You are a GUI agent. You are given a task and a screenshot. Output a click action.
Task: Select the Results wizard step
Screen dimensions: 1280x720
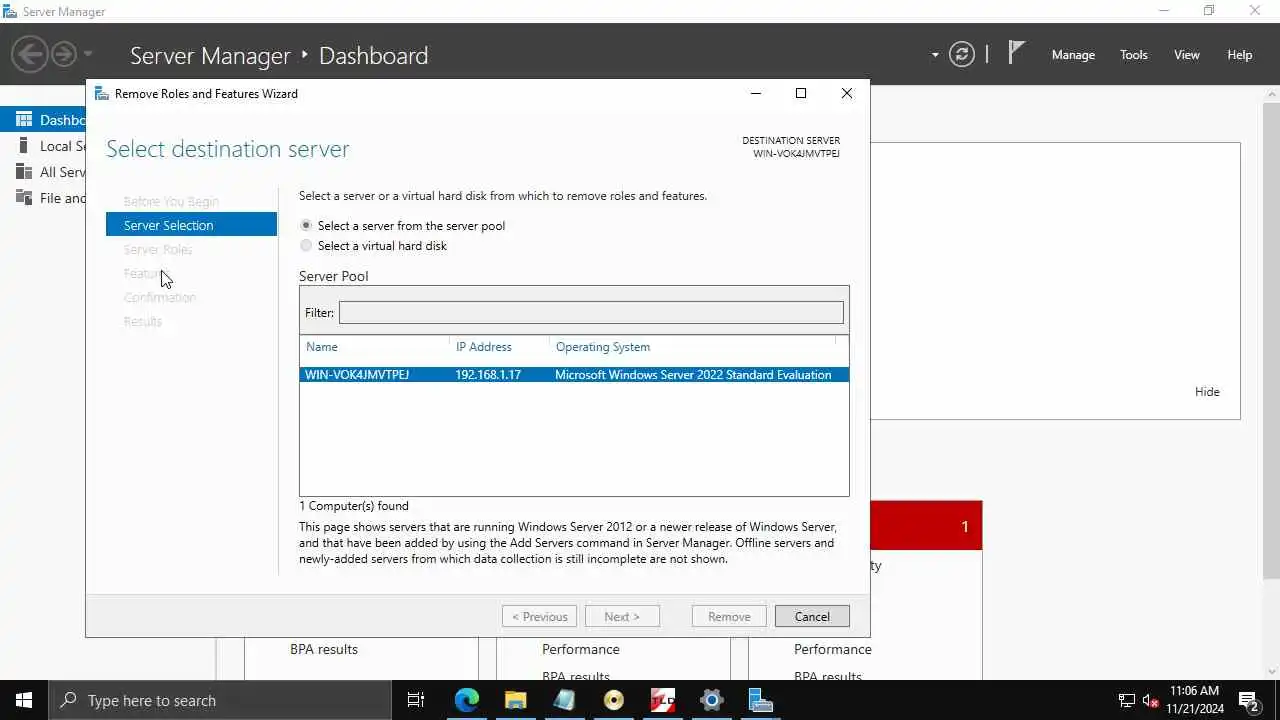pos(143,321)
